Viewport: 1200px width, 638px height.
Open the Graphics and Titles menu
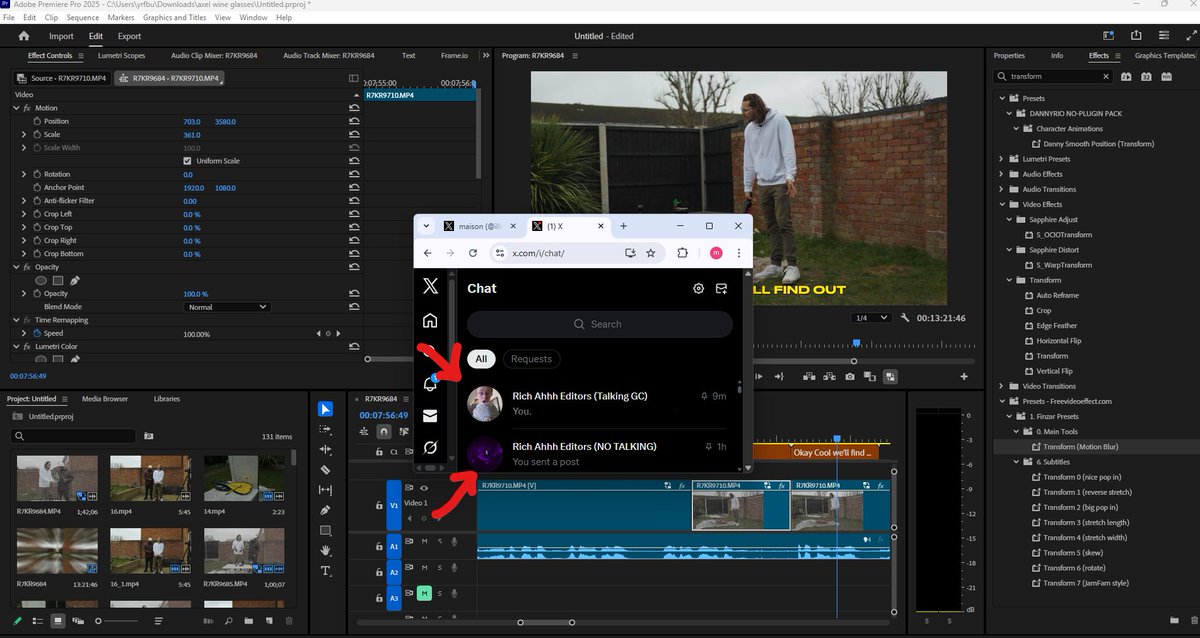click(174, 17)
